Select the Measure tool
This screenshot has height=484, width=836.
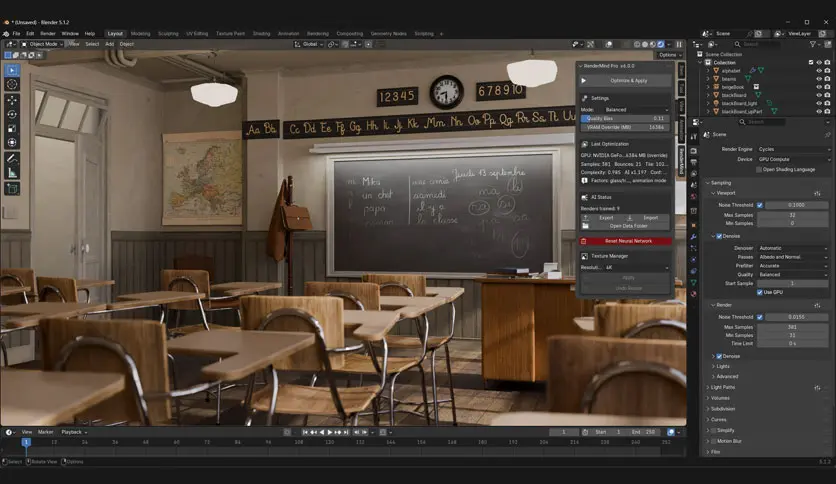pos(12,173)
